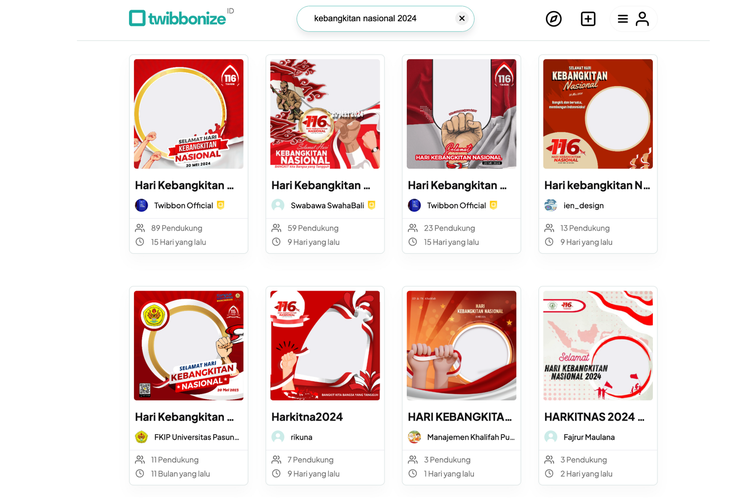Screen dimensions: 750x500
Task: Open the ien_design frame thumbnail with beige circle
Action: pos(598,114)
